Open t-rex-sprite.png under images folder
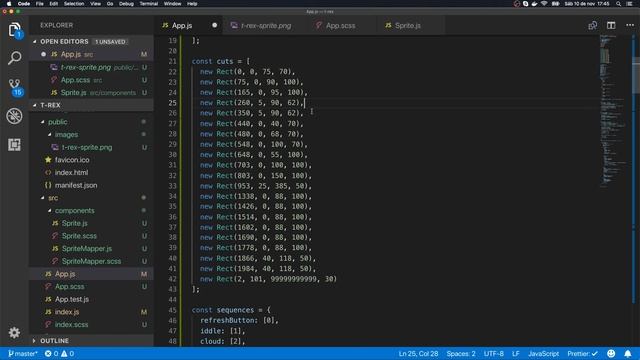Viewport: 640px width, 360px height. coord(91,147)
